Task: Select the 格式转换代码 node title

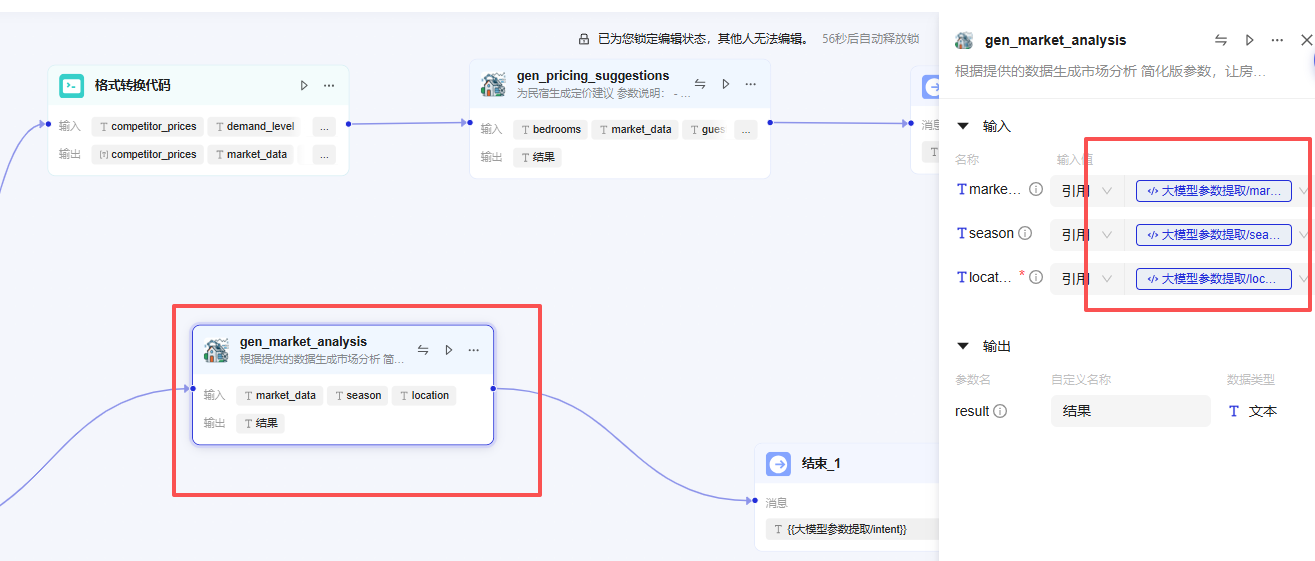Action: tap(132, 86)
